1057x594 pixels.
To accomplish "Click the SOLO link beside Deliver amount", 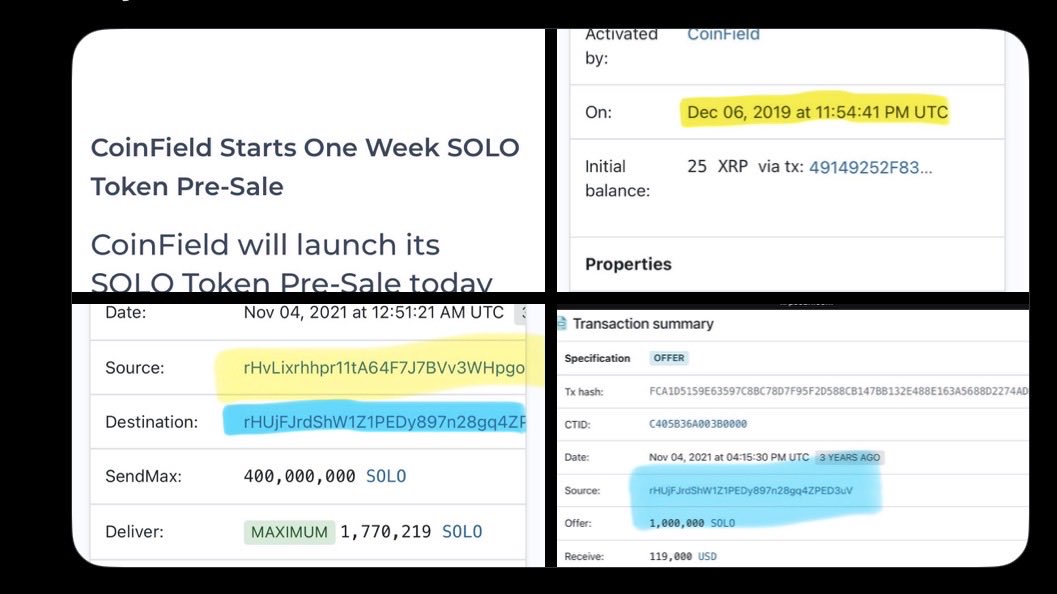I will coord(462,532).
